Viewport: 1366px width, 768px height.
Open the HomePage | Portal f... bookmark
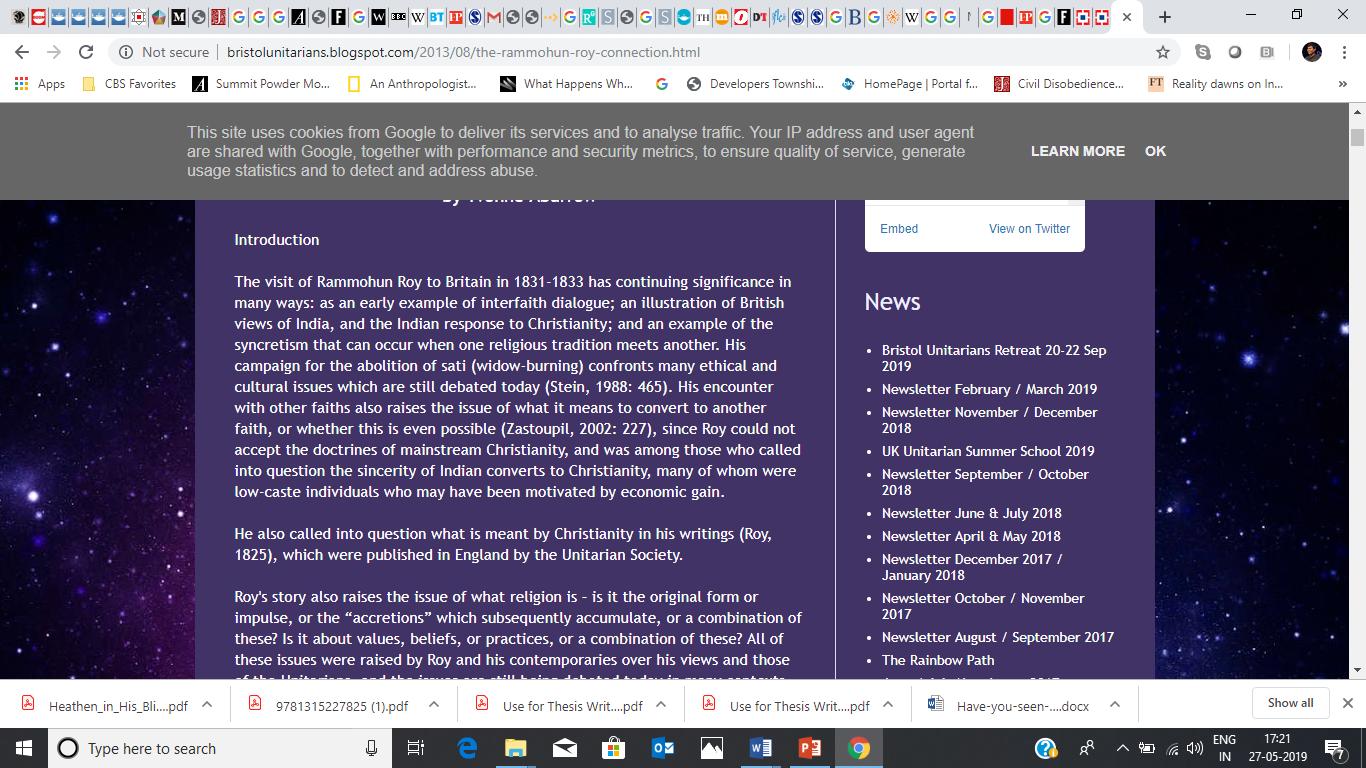(x=910, y=84)
